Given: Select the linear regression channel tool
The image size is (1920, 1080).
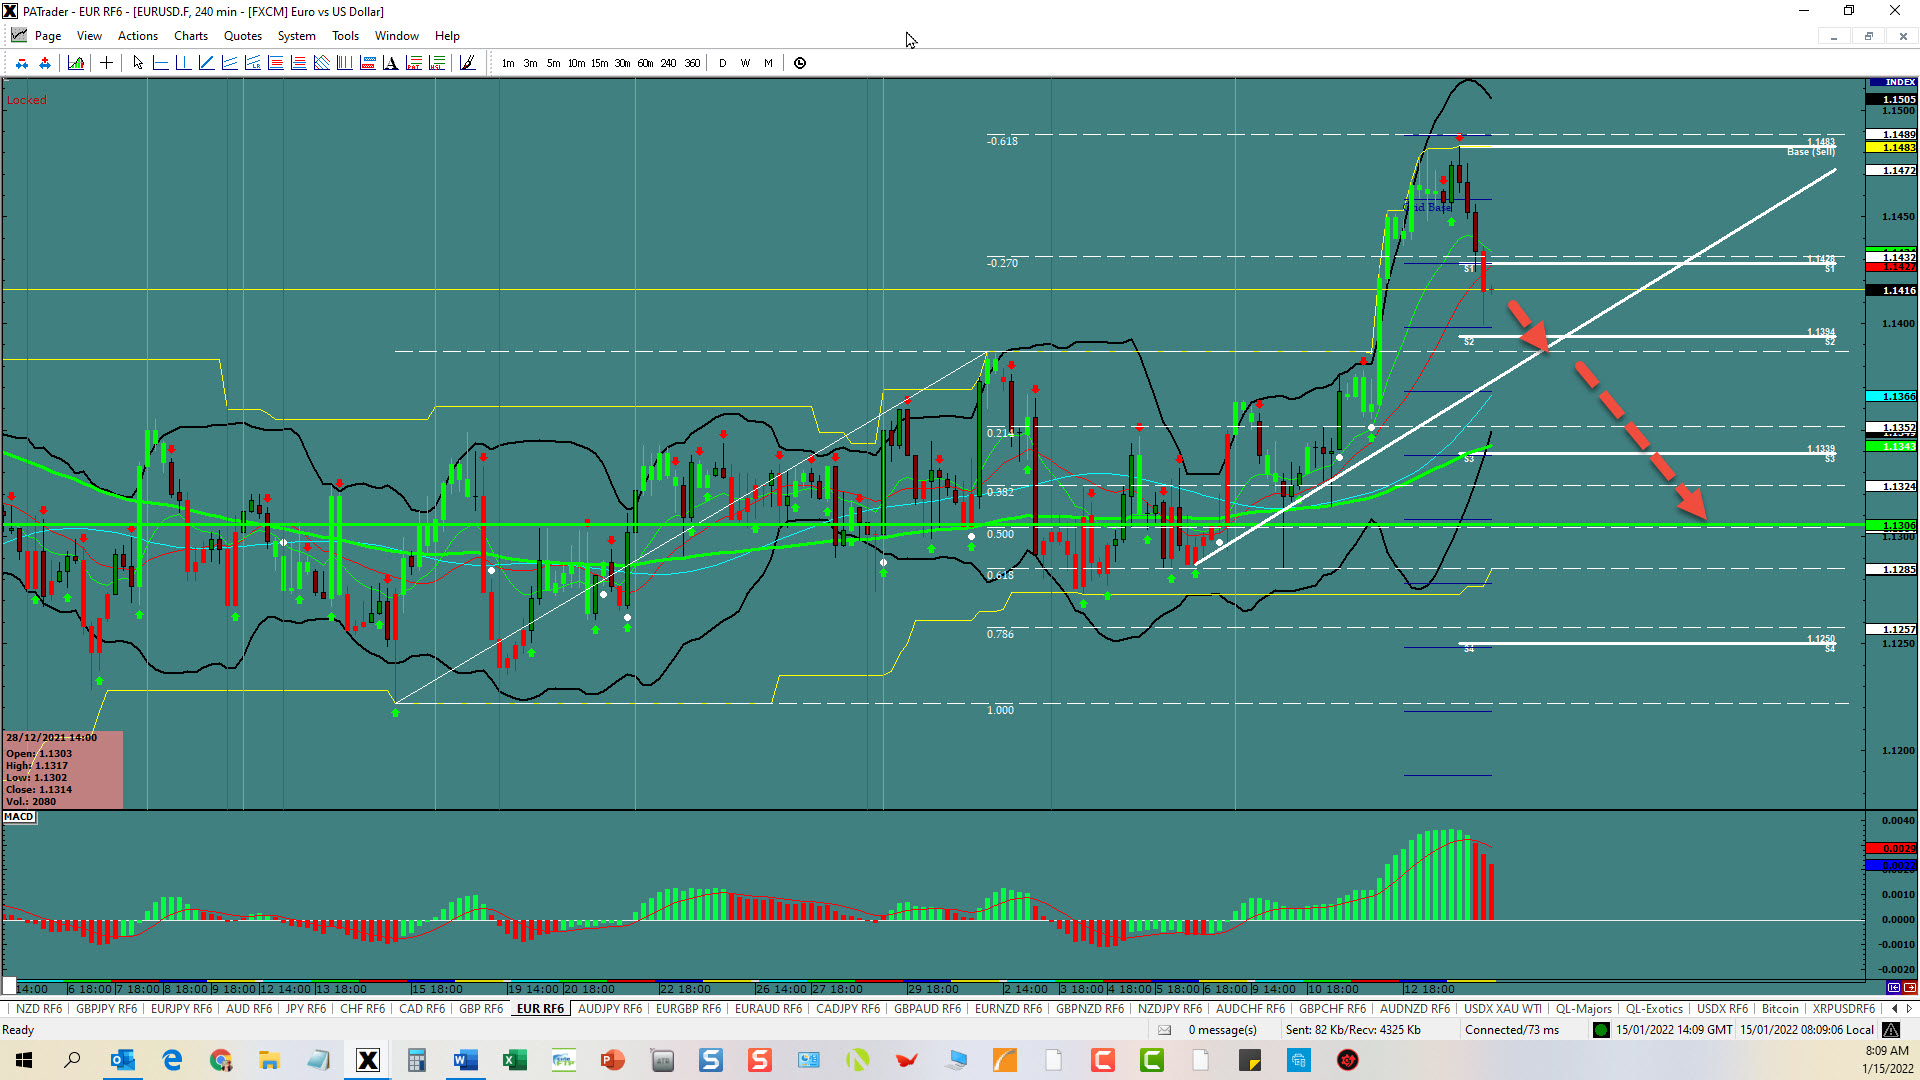Looking at the screenshot, I should (x=253, y=63).
